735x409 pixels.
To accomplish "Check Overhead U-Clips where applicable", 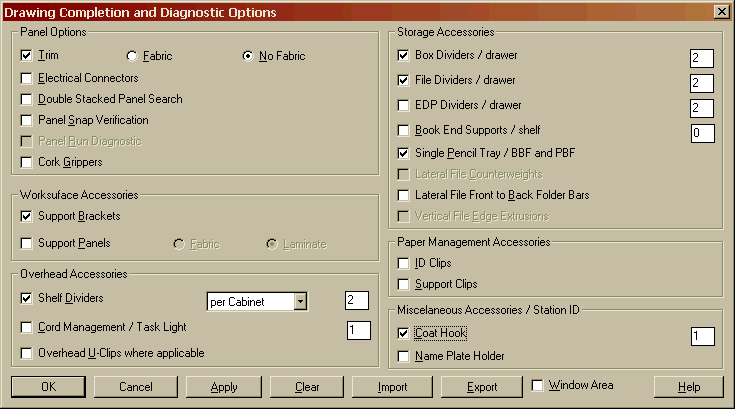I will [x=26, y=353].
